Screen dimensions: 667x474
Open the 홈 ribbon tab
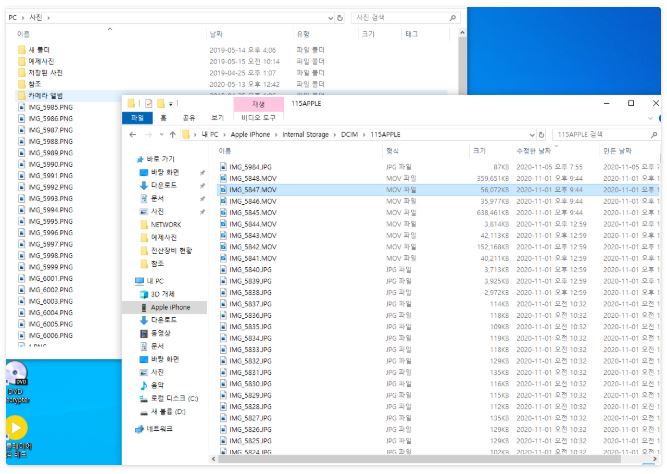[x=163, y=118]
